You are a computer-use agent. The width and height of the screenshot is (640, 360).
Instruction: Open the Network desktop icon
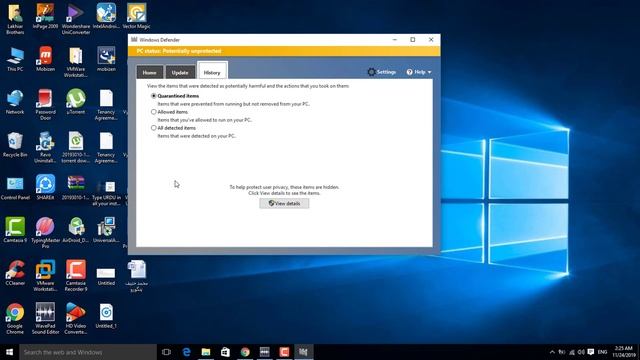click(x=15, y=102)
